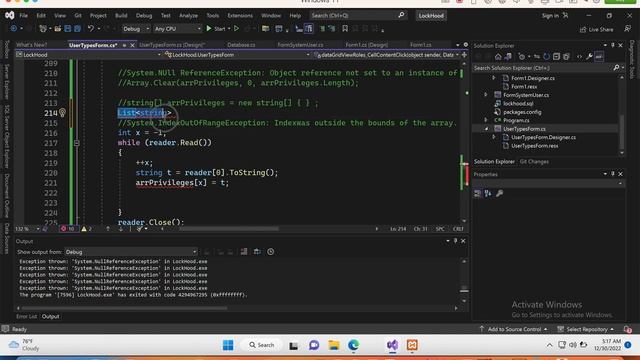
Task: Click the Start debugging button
Action: point(216,29)
